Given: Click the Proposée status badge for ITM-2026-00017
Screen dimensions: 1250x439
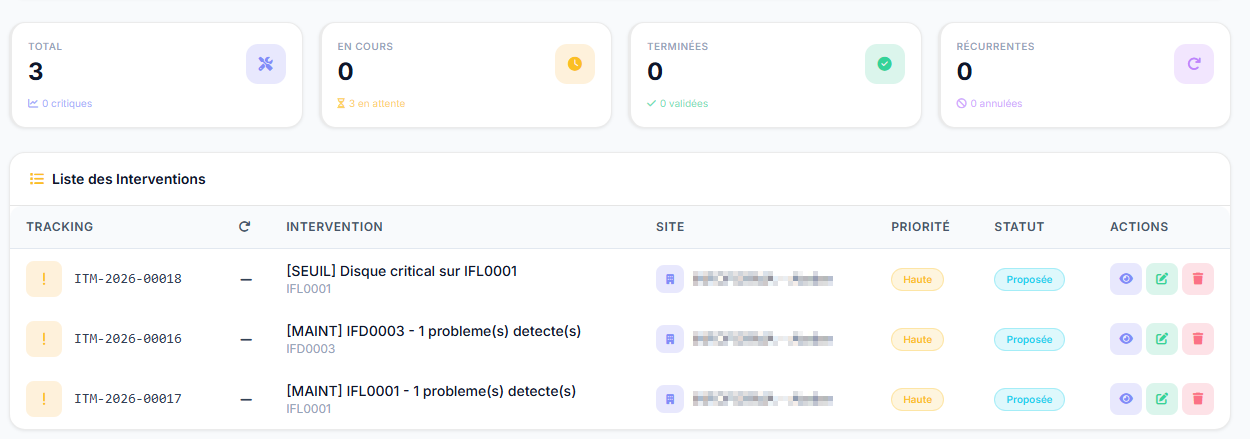Looking at the screenshot, I should pos(1029,399).
